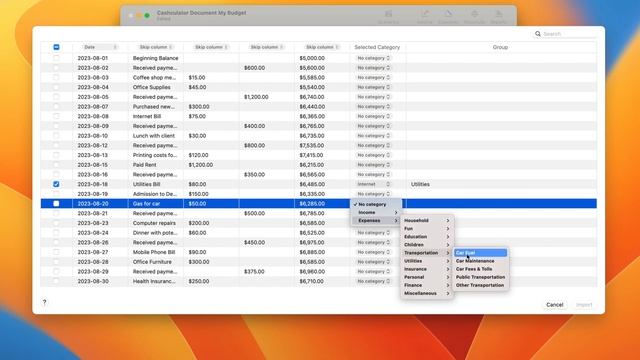The width and height of the screenshot is (640, 360).
Task: Open the last Skip column dropdown above balances
Action: click(322, 47)
